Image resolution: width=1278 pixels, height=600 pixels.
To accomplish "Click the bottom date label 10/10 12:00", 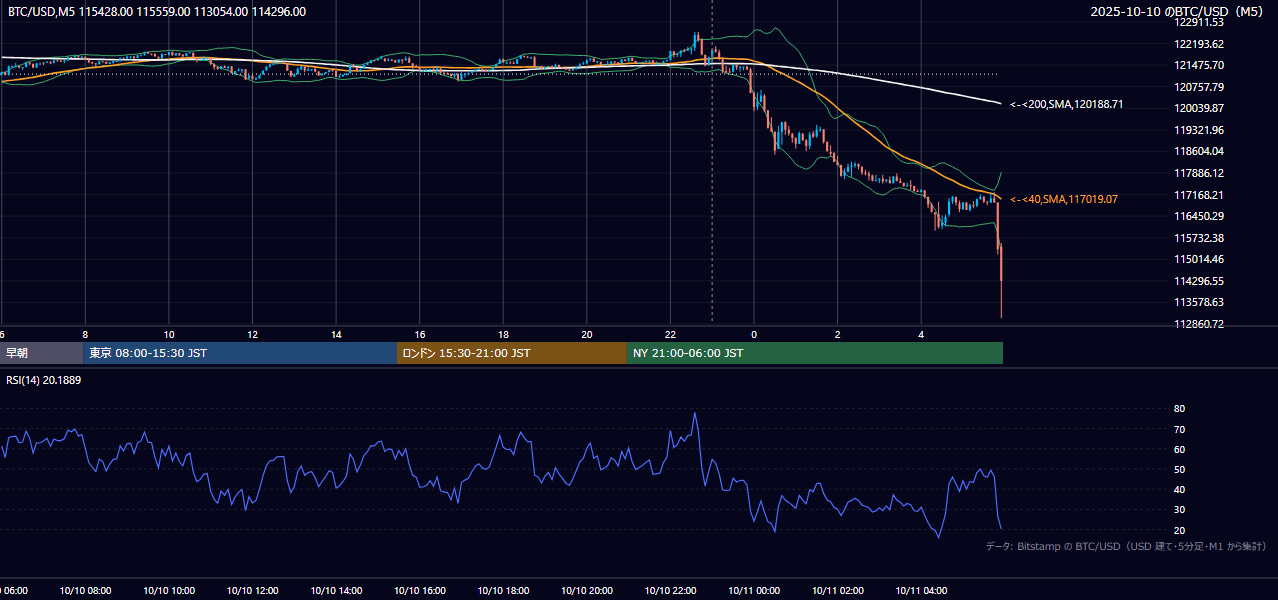I will click(x=253, y=591).
